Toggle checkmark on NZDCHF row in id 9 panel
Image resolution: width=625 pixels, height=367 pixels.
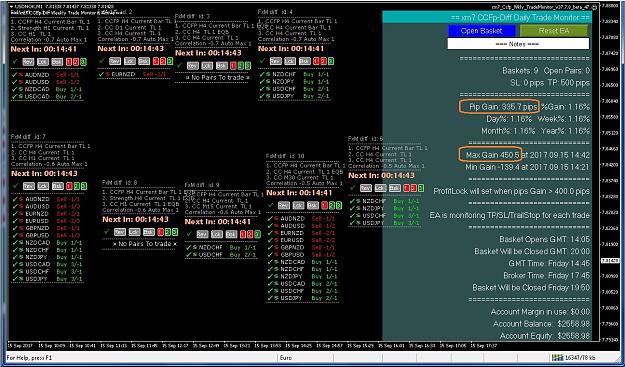(188, 247)
